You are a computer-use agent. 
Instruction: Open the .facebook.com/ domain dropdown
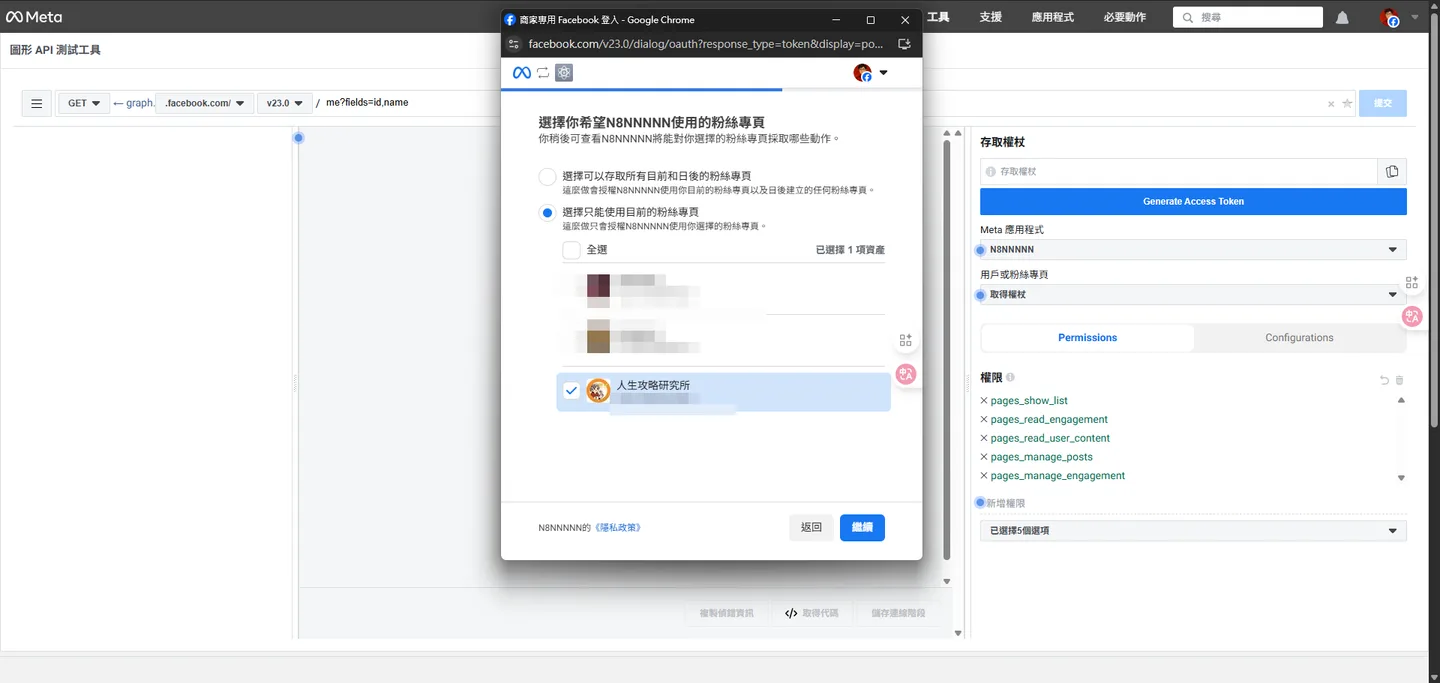click(x=204, y=103)
